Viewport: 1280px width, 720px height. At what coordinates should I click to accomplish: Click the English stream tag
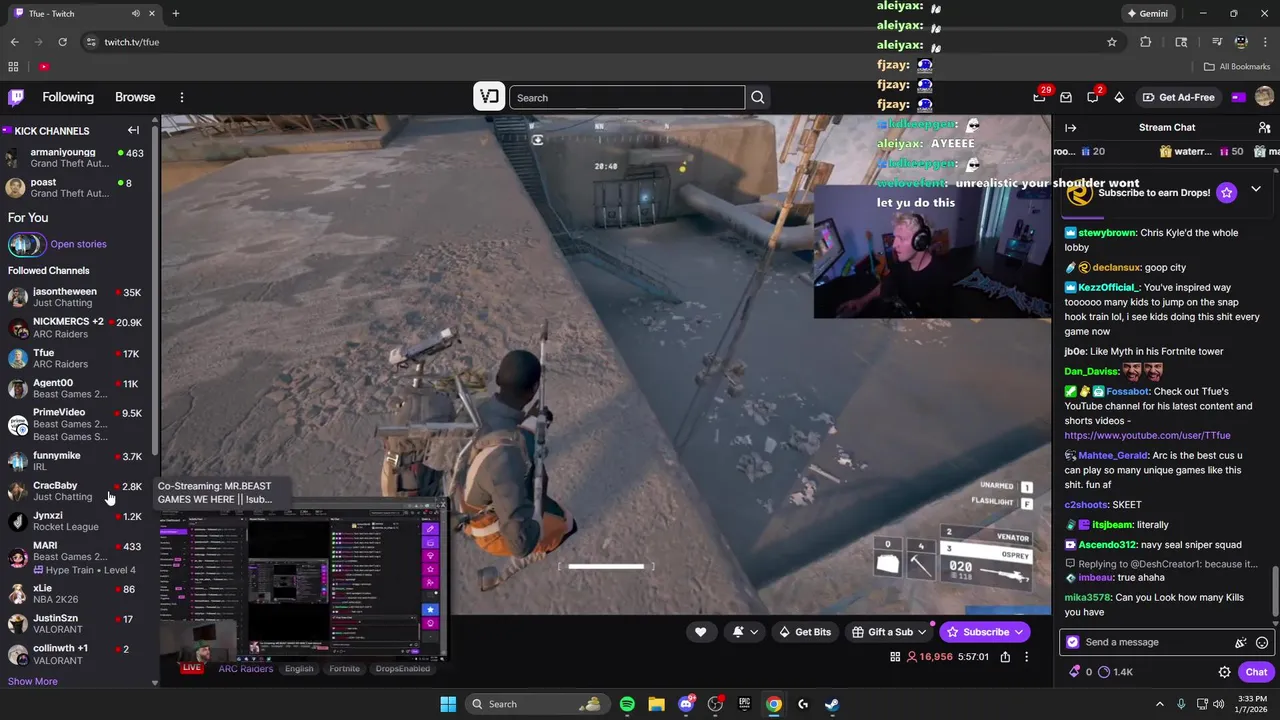pos(299,669)
